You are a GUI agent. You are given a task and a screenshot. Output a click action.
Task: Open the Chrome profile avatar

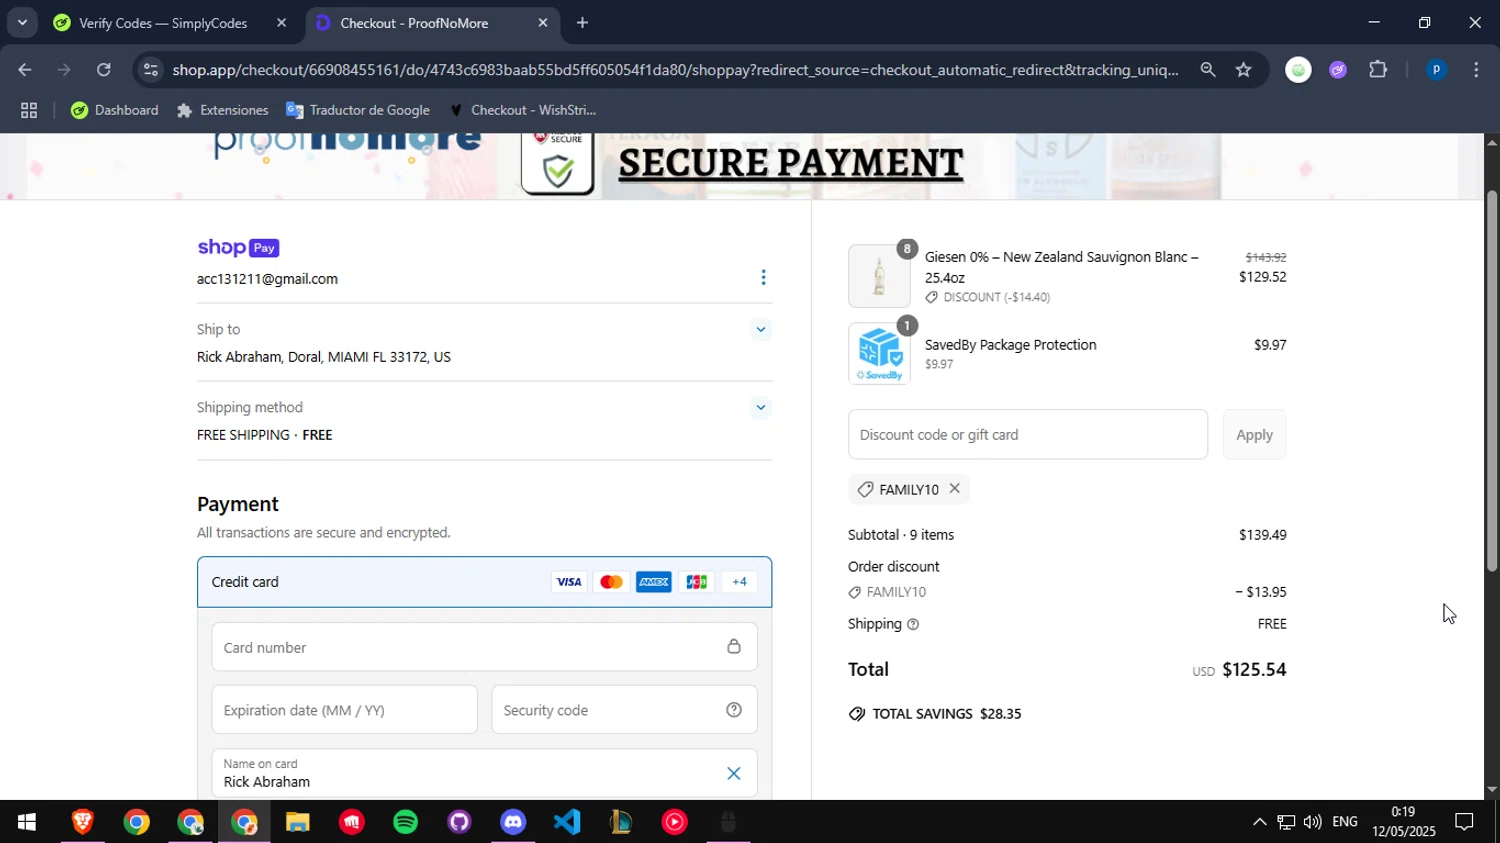point(1436,70)
